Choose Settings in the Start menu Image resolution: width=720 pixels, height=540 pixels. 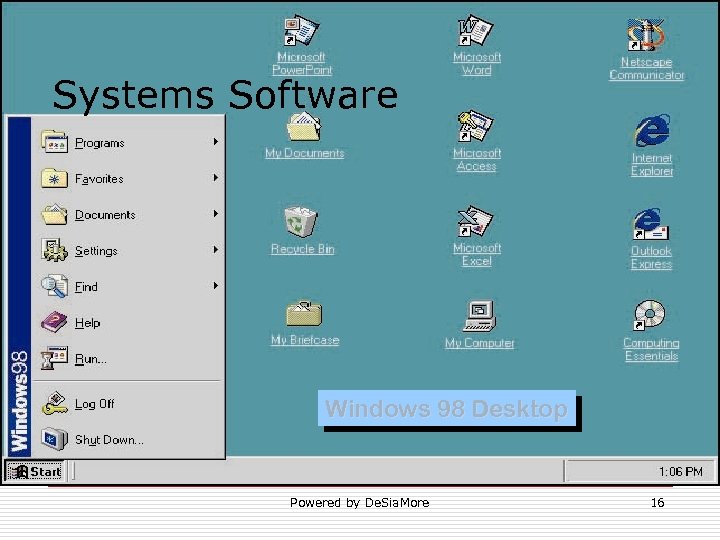128,250
